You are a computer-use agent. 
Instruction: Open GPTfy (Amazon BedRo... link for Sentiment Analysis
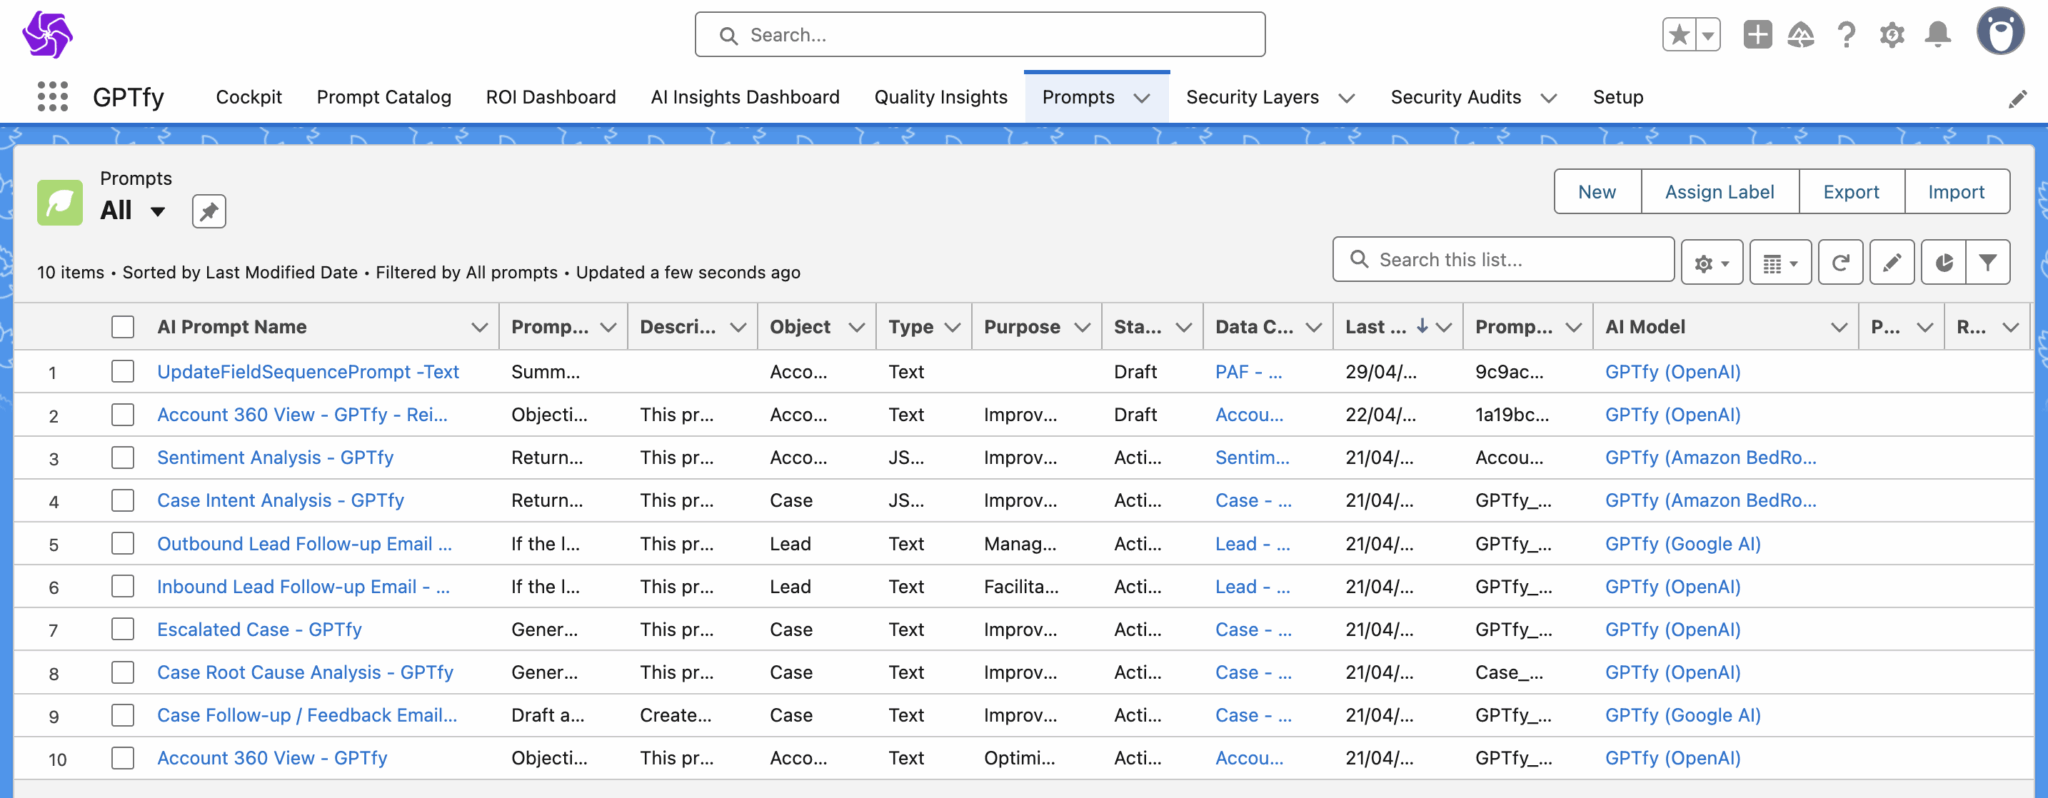[1711, 457]
